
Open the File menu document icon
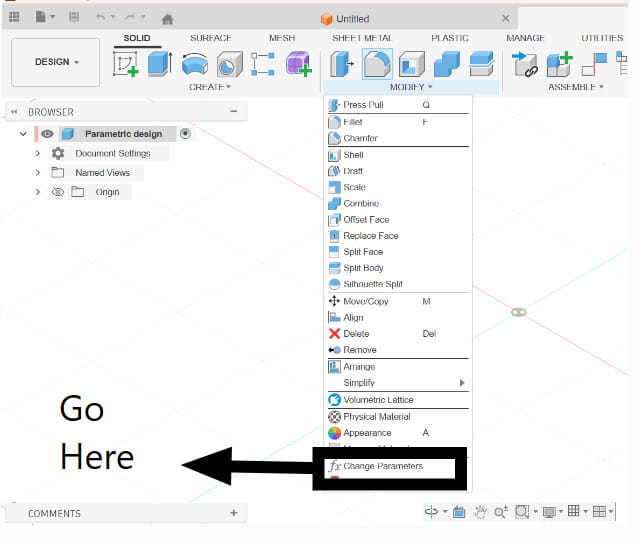(40, 17)
